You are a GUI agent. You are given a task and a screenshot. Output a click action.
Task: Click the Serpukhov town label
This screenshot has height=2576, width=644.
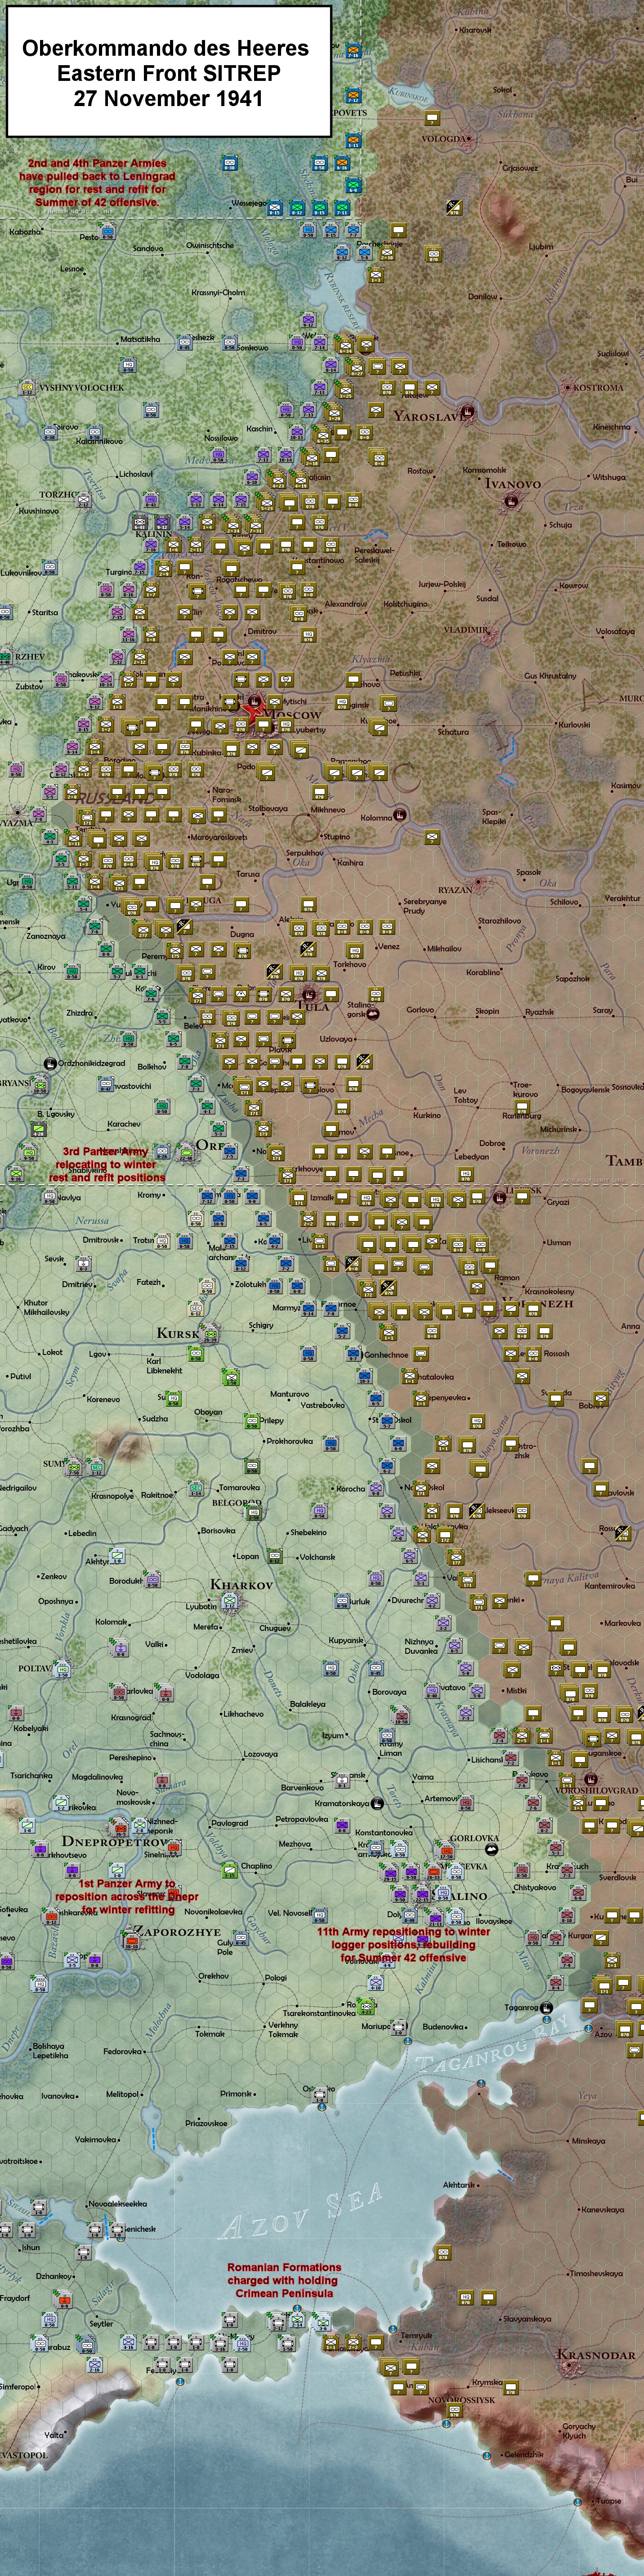tap(305, 853)
